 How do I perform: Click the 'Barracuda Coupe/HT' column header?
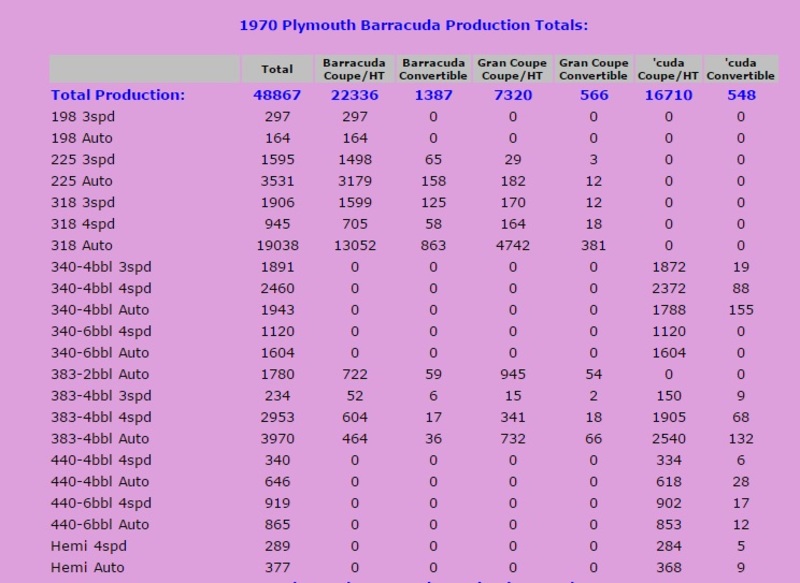355,69
